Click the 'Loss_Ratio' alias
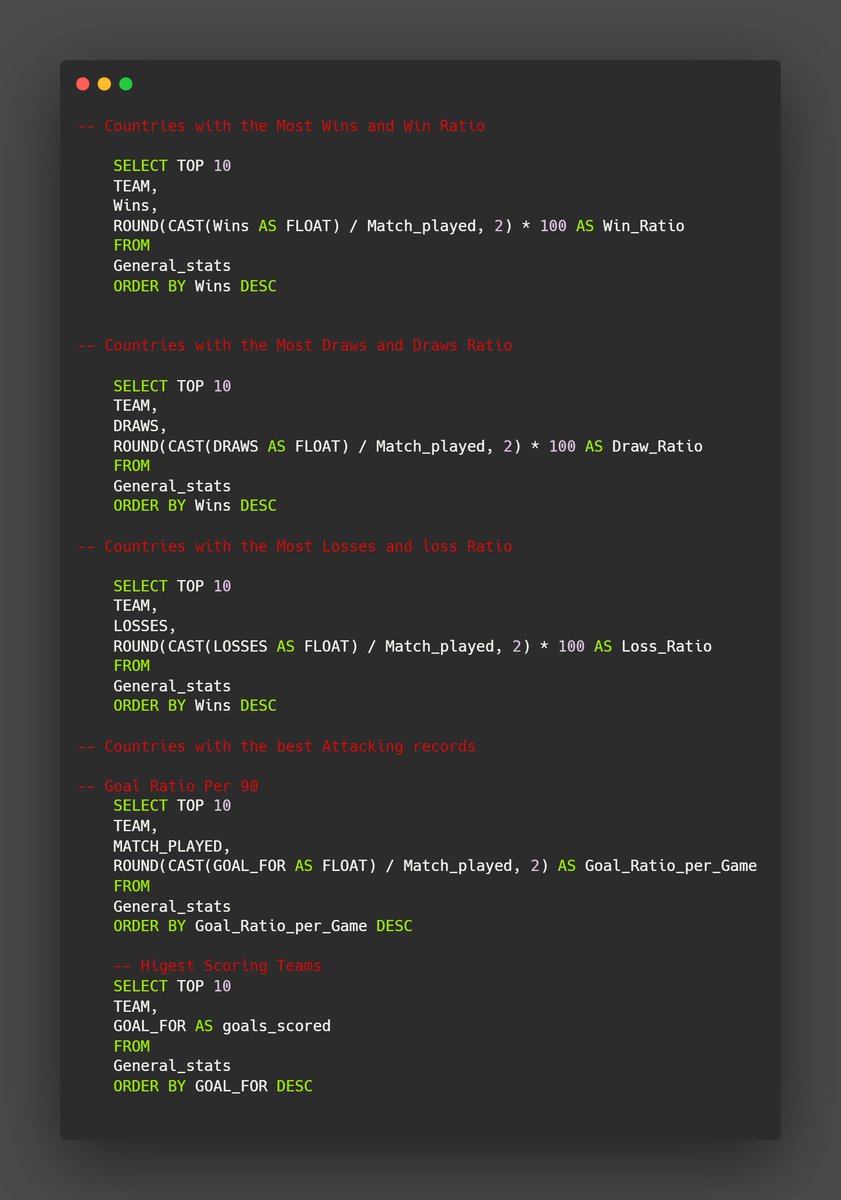841x1200 pixels. tap(667, 646)
